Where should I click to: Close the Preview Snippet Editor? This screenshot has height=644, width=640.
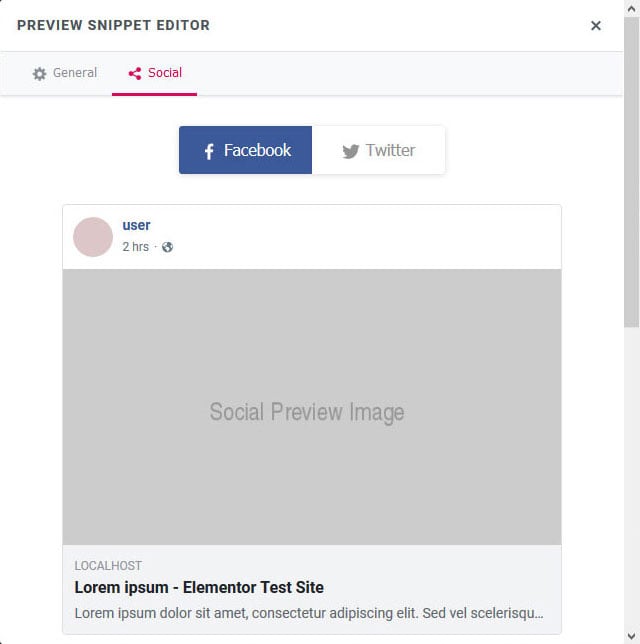coord(596,26)
